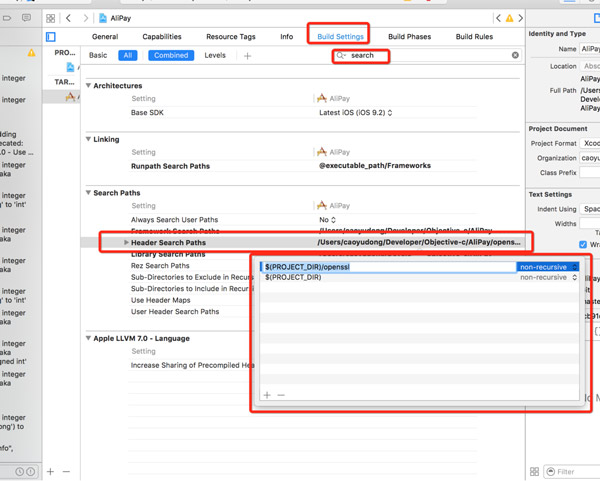
Task: Select the All filter toggle
Action: coord(128,56)
